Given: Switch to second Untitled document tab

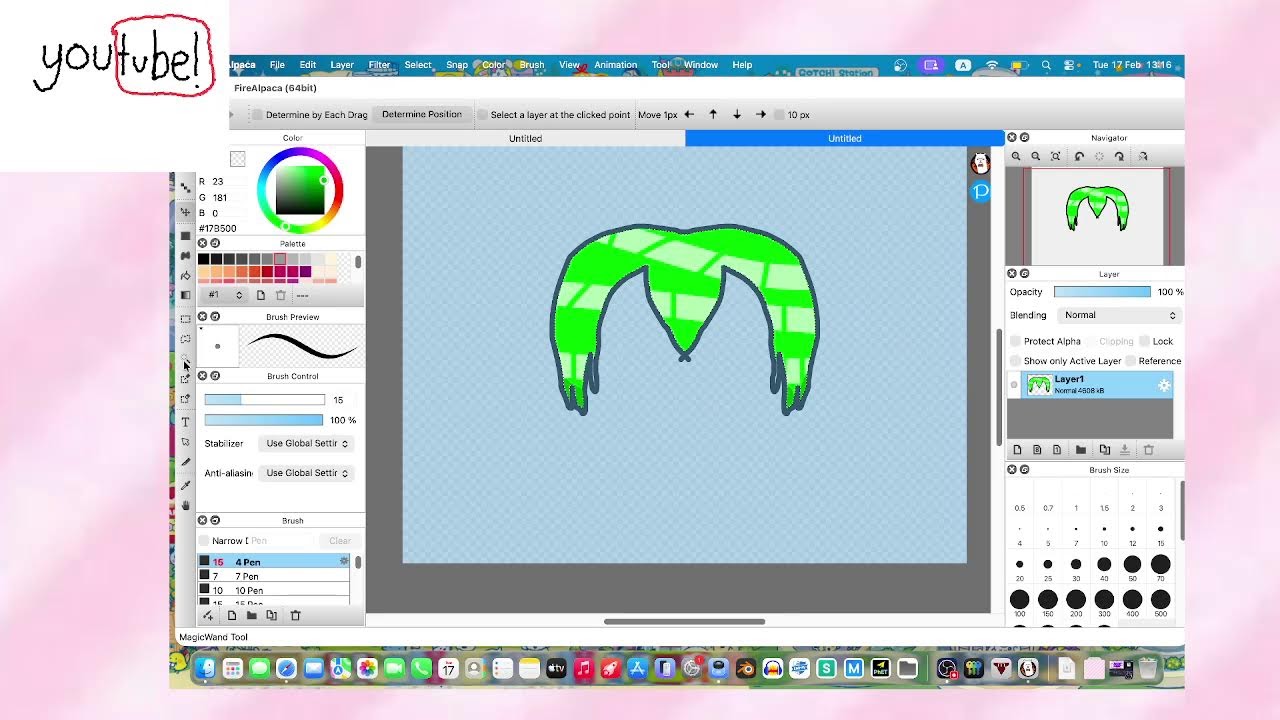Looking at the screenshot, I should click(x=844, y=138).
